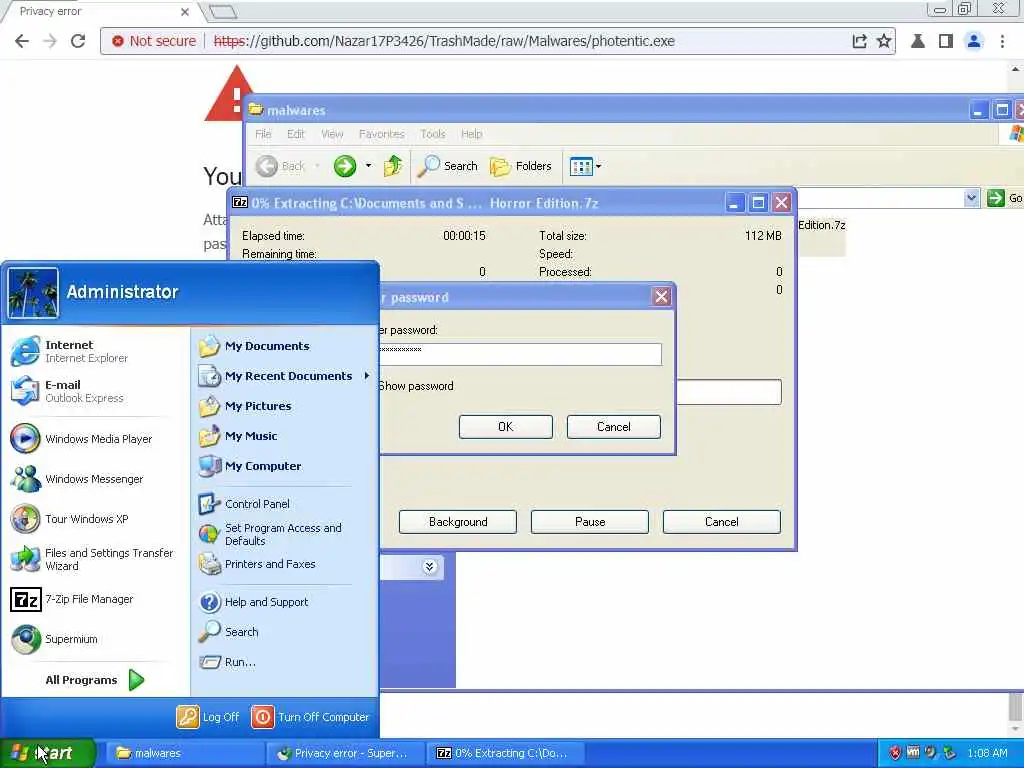Open Control Panel
The image size is (1024, 768).
click(x=244, y=504)
